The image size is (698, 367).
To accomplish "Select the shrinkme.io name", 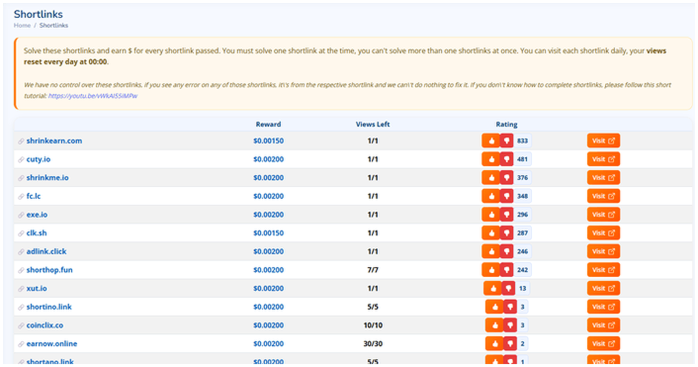I will coord(47,178).
